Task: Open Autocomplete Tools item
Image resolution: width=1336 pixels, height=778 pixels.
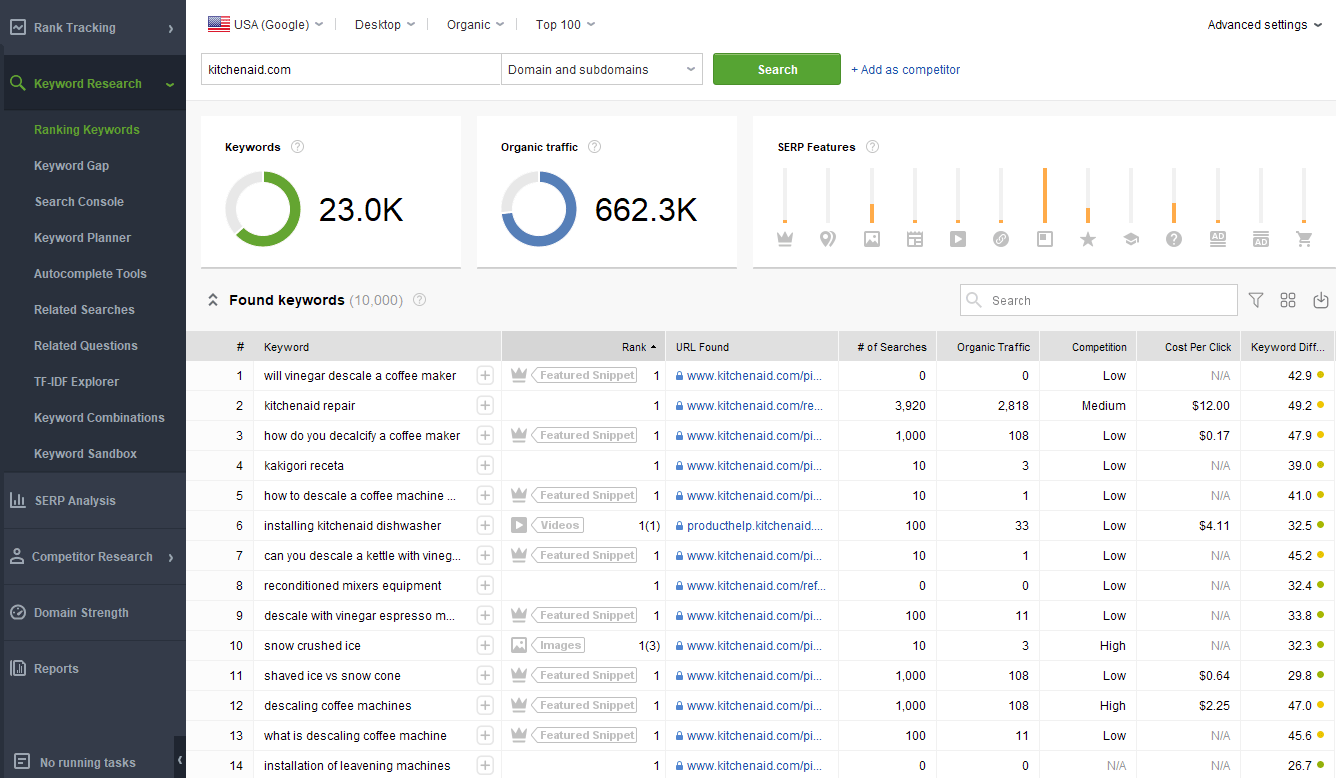Action: (x=90, y=274)
